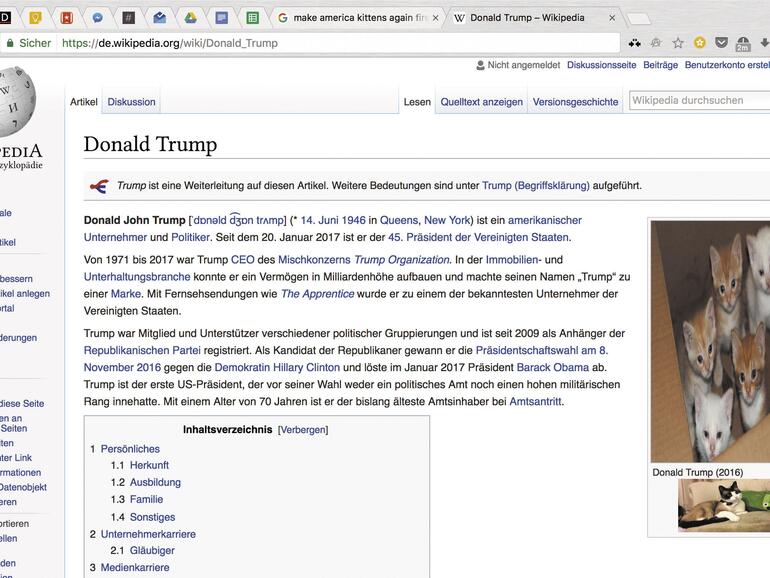
Task: Bookmark this page with the star icon
Action: 678,43
